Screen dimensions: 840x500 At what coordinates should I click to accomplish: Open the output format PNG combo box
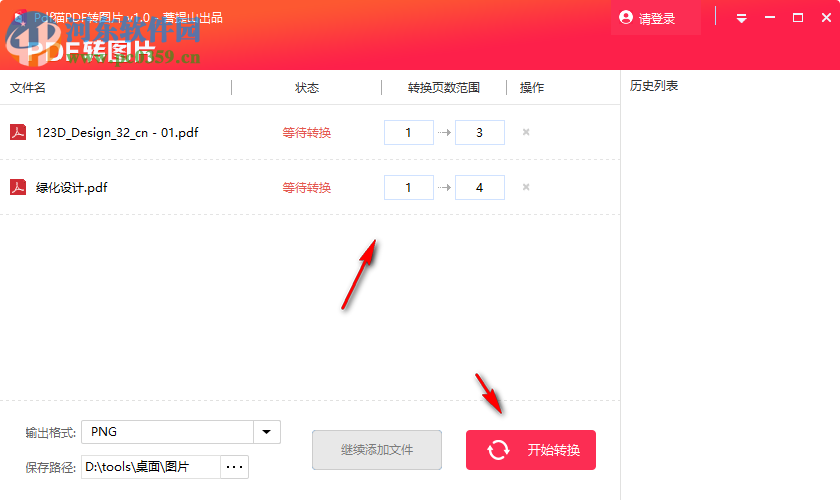pyautogui.click(x=181, y=432)
